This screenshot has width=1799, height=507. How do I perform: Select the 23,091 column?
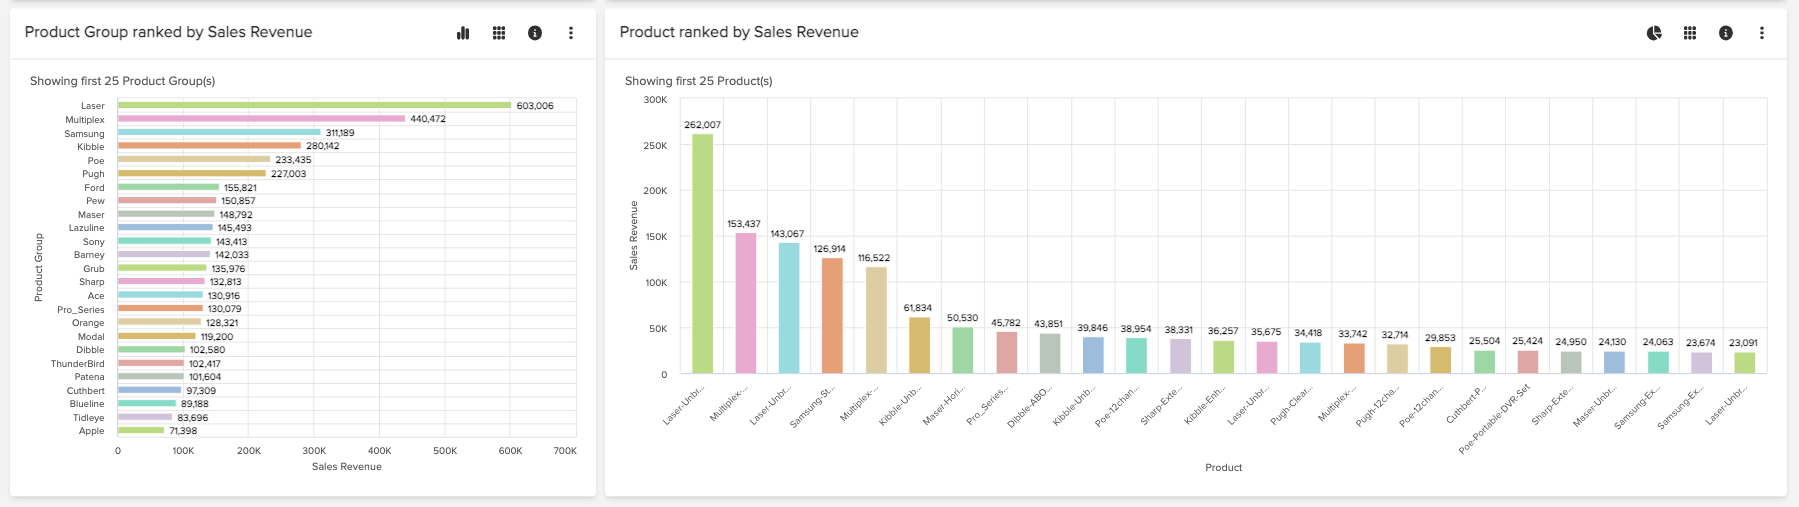tap(1744, 363)
